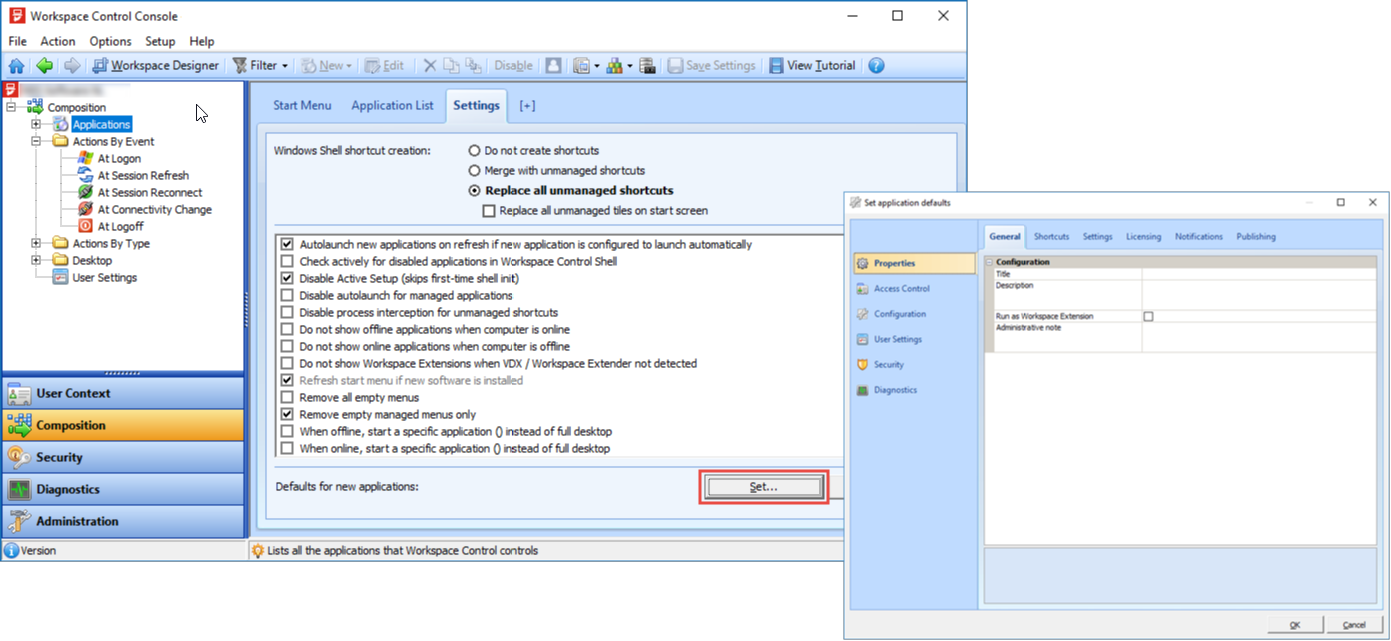Enable Replace all unmanaged tiles on start screen

click(489, 210)
